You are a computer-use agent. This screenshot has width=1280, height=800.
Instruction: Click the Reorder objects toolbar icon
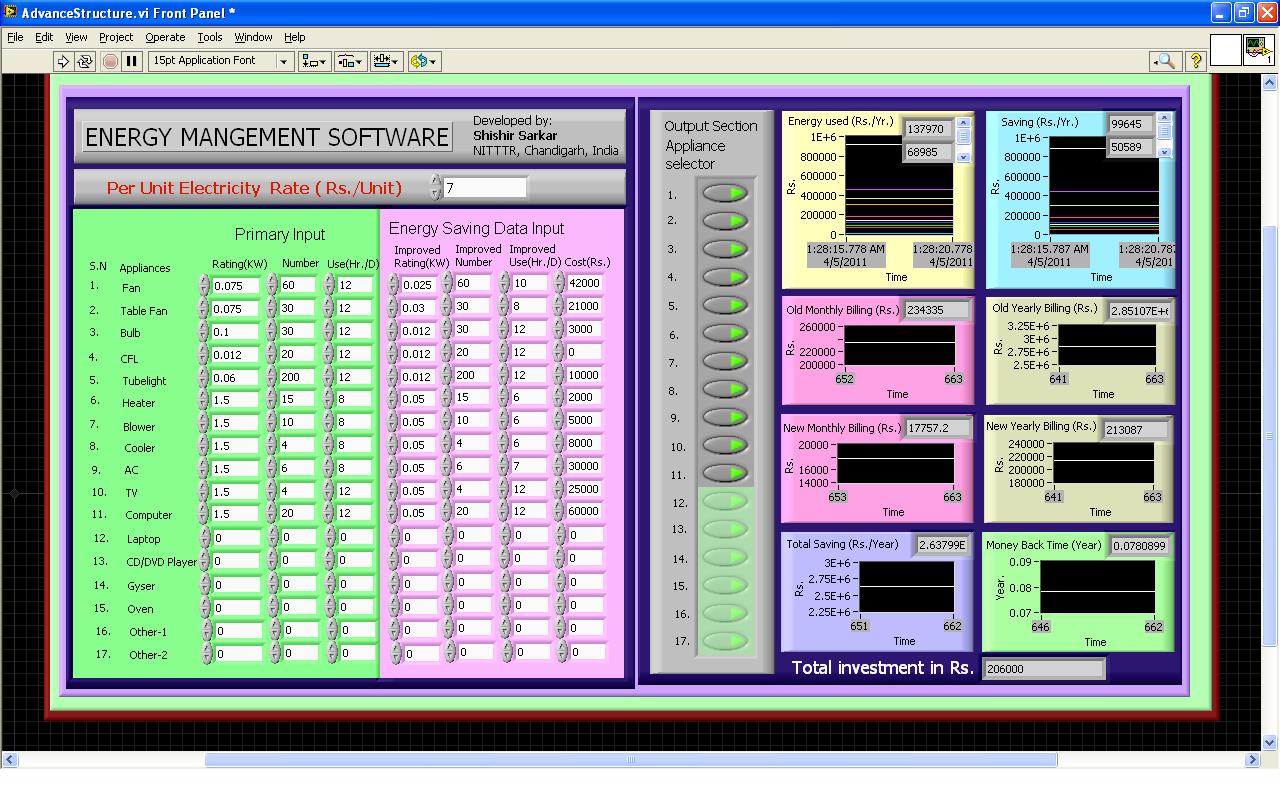point(419,61)
